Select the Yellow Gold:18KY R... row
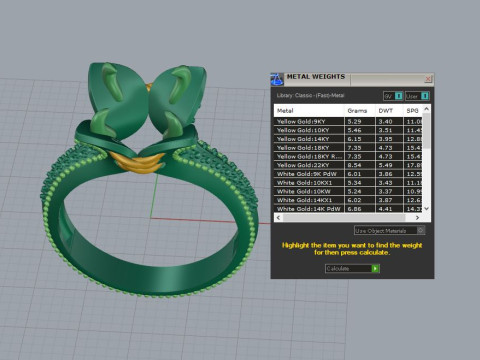Viewport: 480px width, 360px height. click(348, 156)
